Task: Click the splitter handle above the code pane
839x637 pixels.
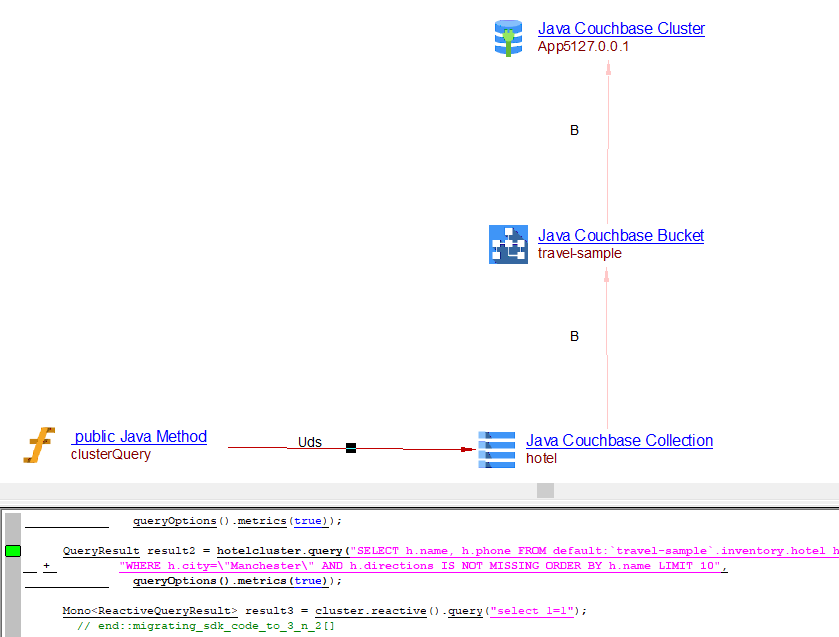Action: (x=545, y=490)
